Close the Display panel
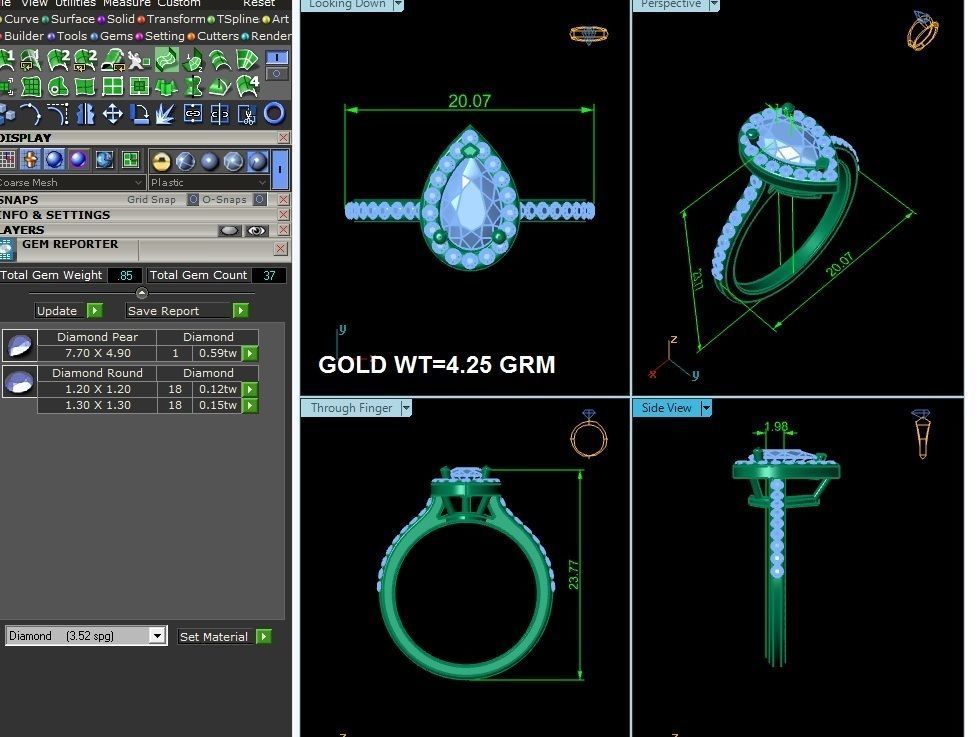The image size is (979, 737). pyautogui.click(x=283, y=137)
